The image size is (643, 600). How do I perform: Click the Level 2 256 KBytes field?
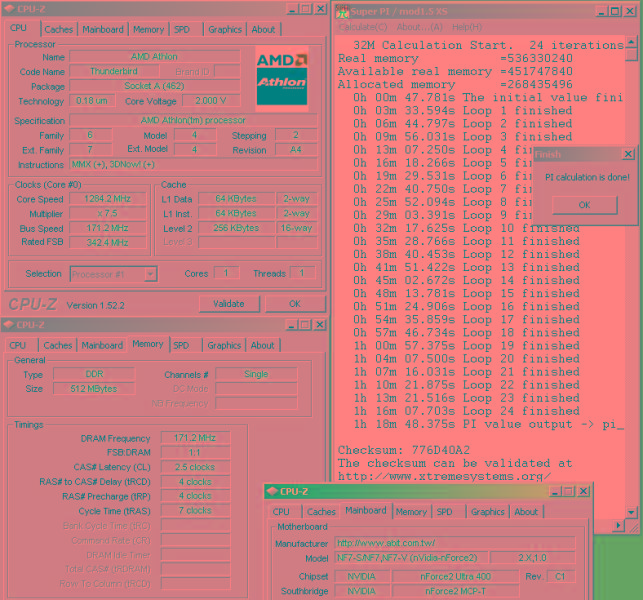(236, 228)
